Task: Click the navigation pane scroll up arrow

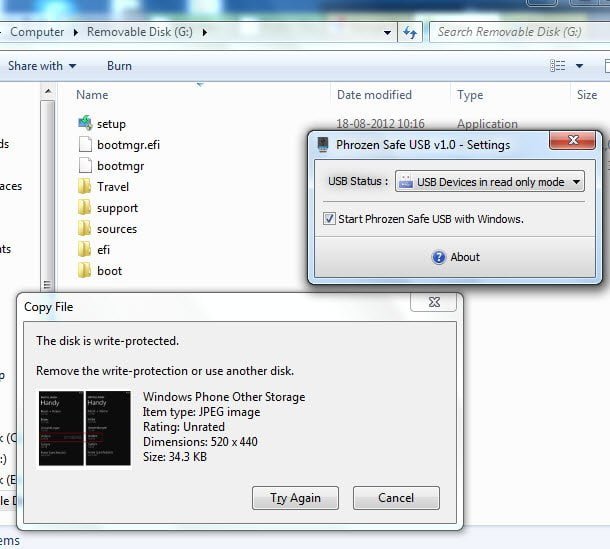Action: click(48, 91)
